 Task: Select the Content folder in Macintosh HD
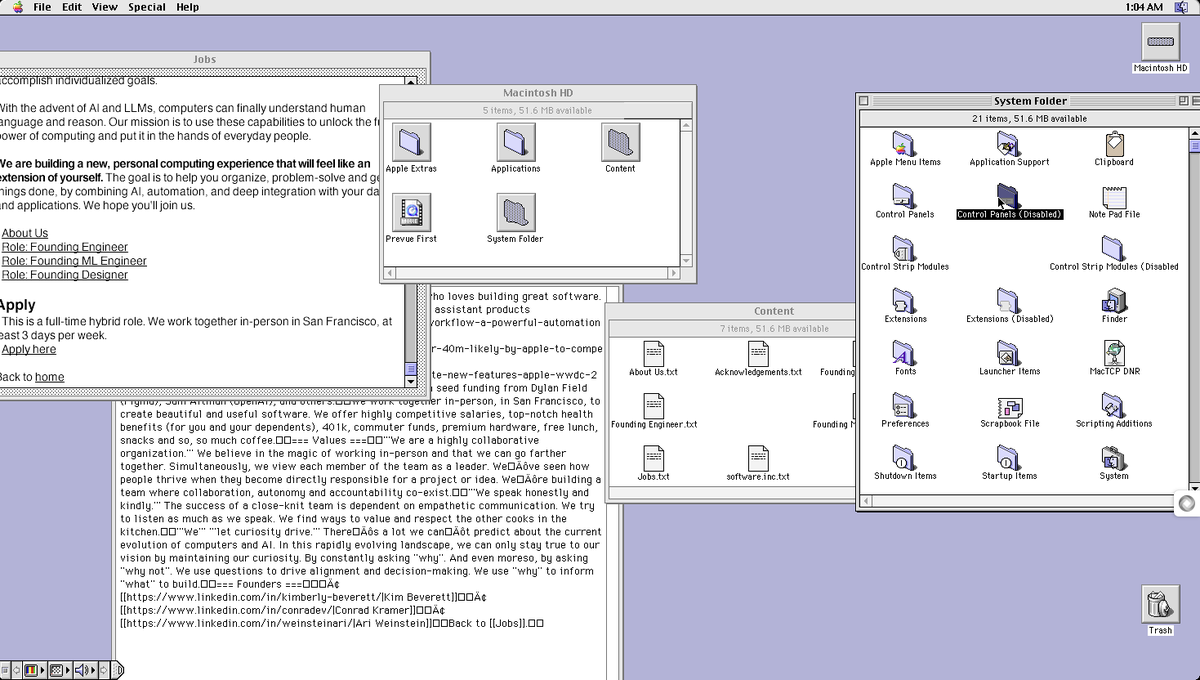point(620,142)
